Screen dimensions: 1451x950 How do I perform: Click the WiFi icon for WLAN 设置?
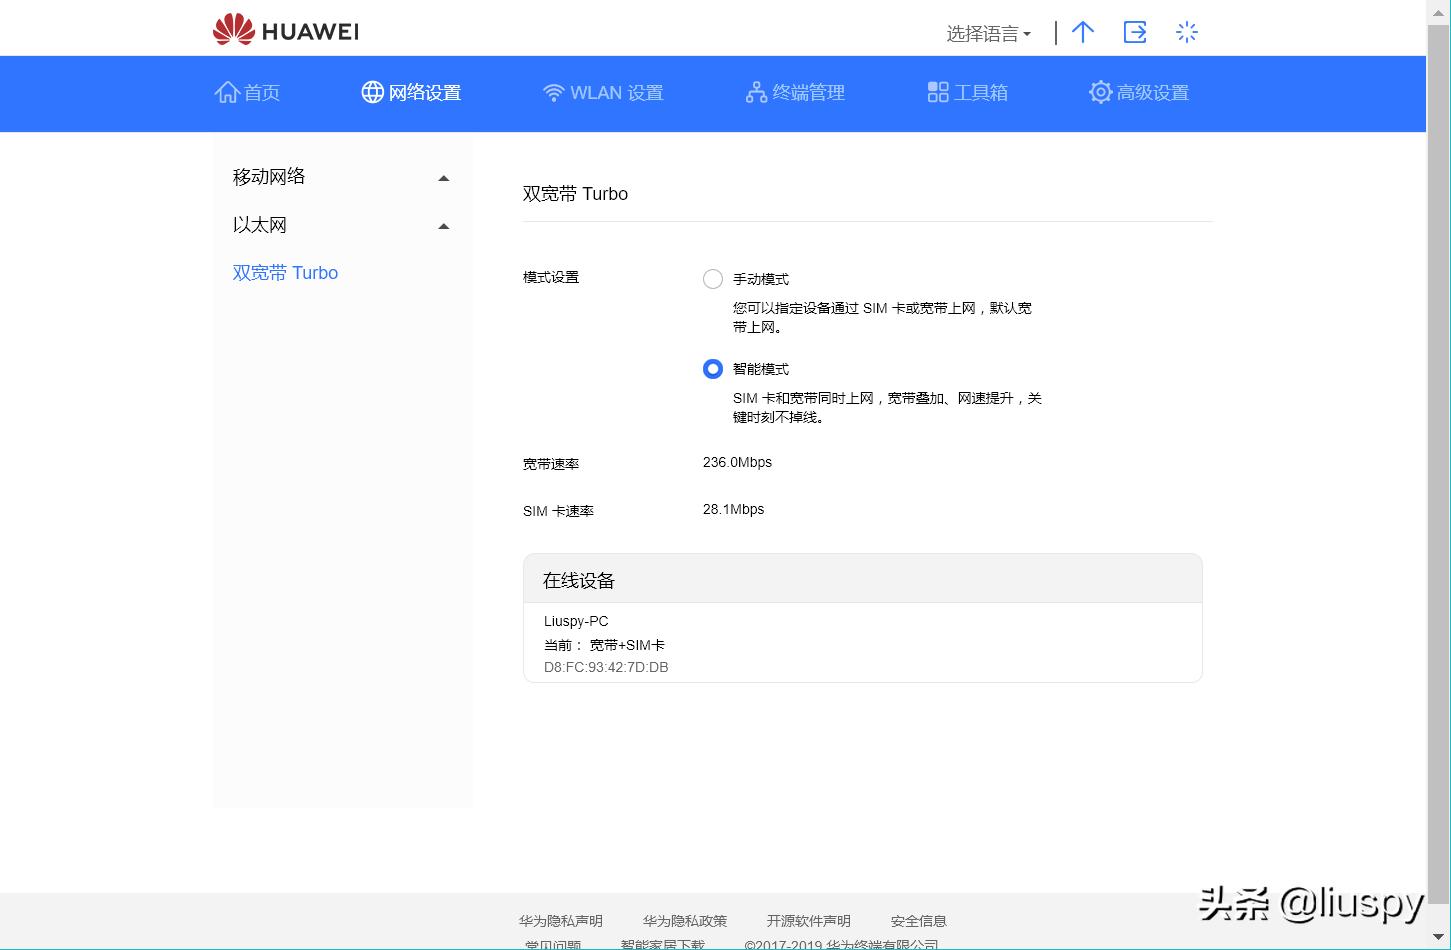click(553, 91)
